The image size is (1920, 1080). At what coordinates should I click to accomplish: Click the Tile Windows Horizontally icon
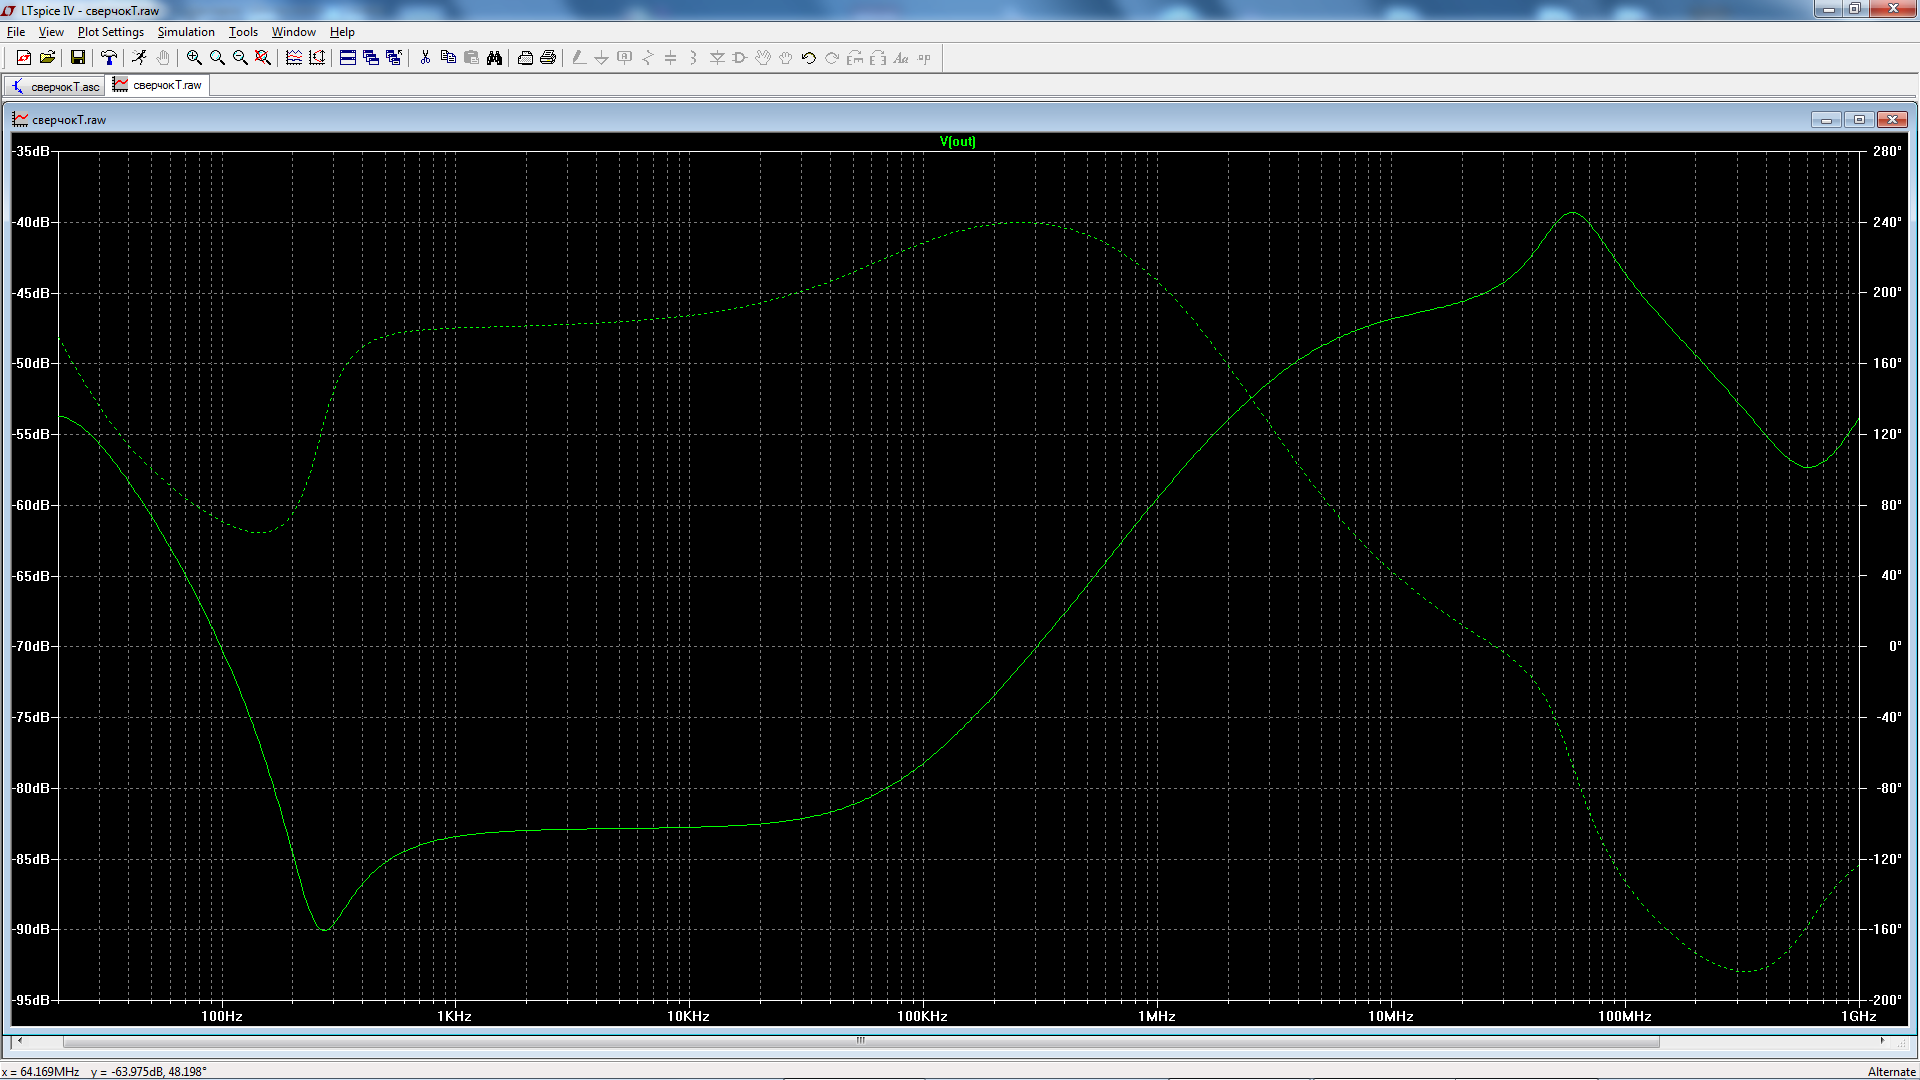[x=348, y=58]
